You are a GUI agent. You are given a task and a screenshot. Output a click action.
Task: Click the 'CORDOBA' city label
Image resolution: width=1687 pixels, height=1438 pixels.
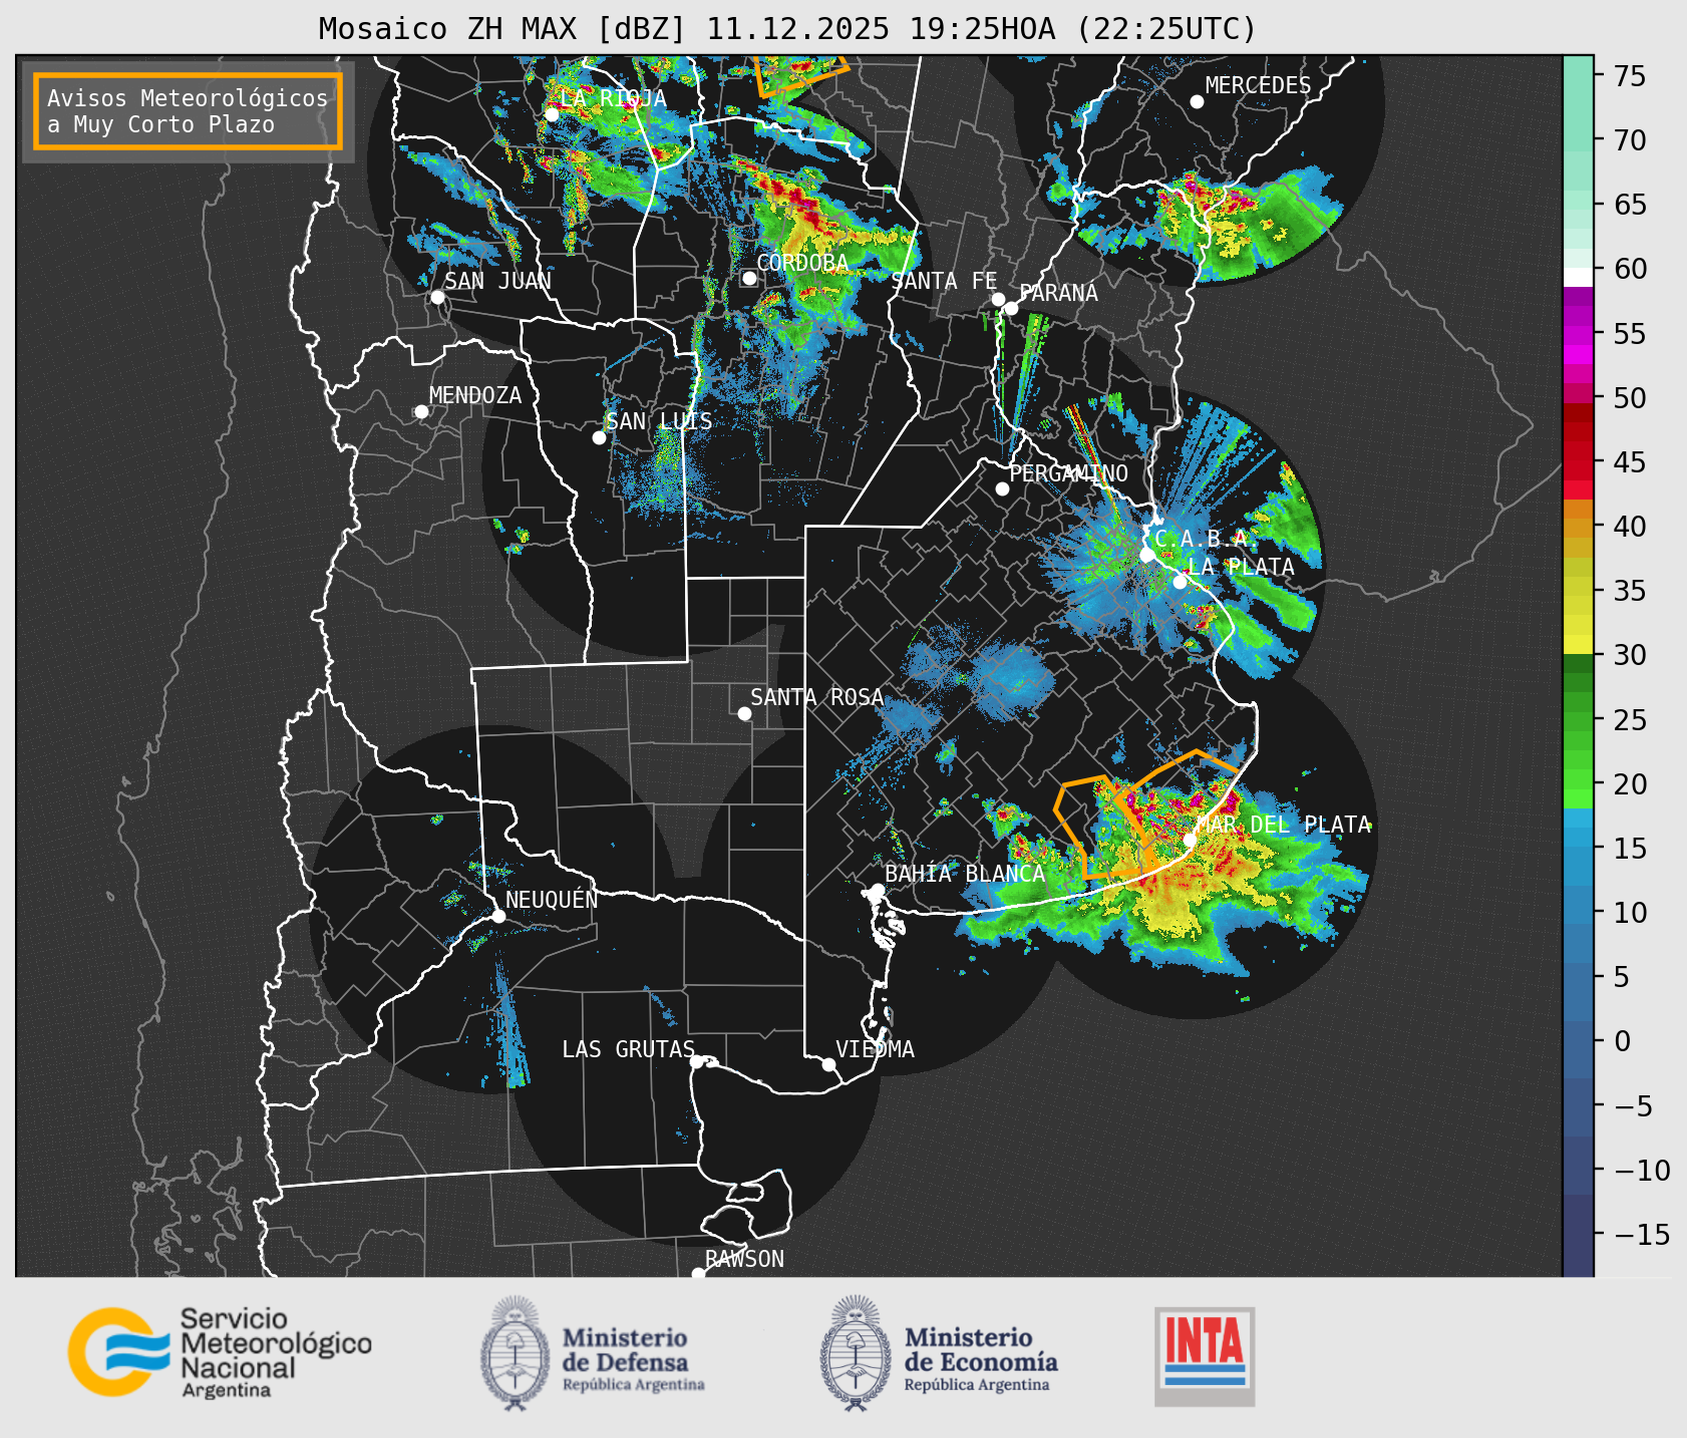[802, 263]
